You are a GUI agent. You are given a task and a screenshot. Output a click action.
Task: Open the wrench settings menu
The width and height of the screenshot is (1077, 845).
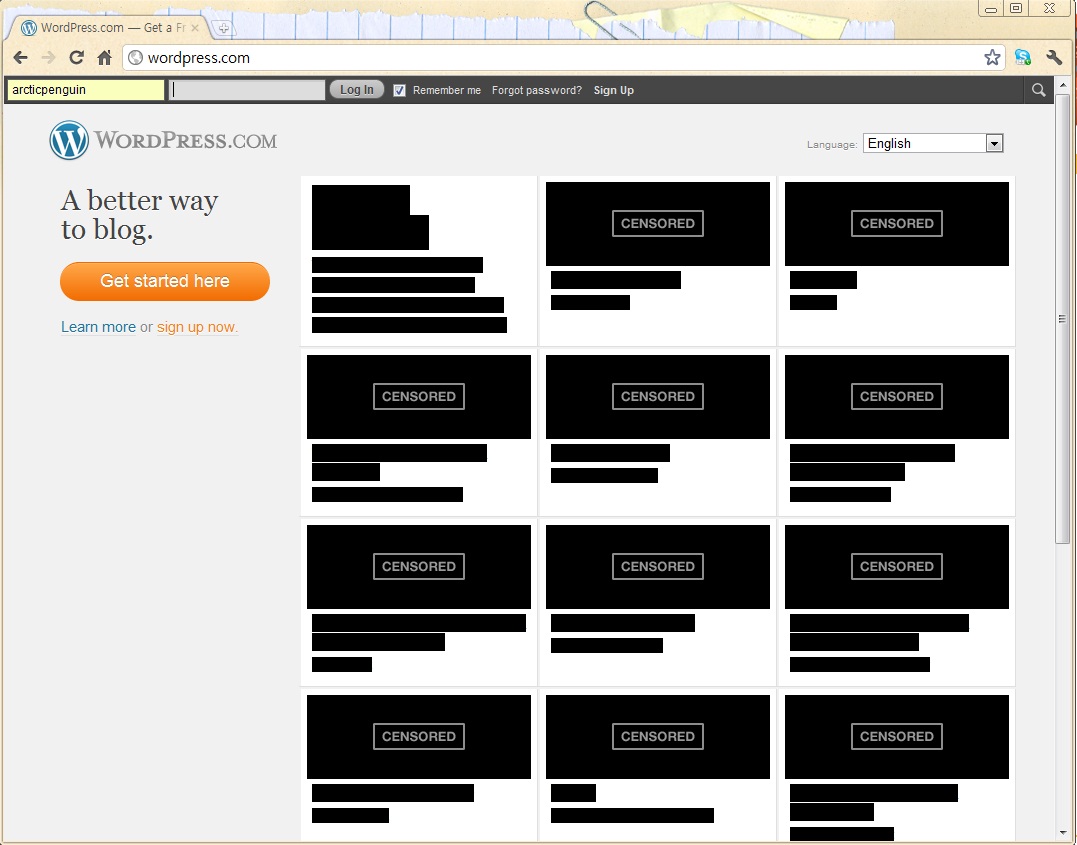tap(1054, 58)
